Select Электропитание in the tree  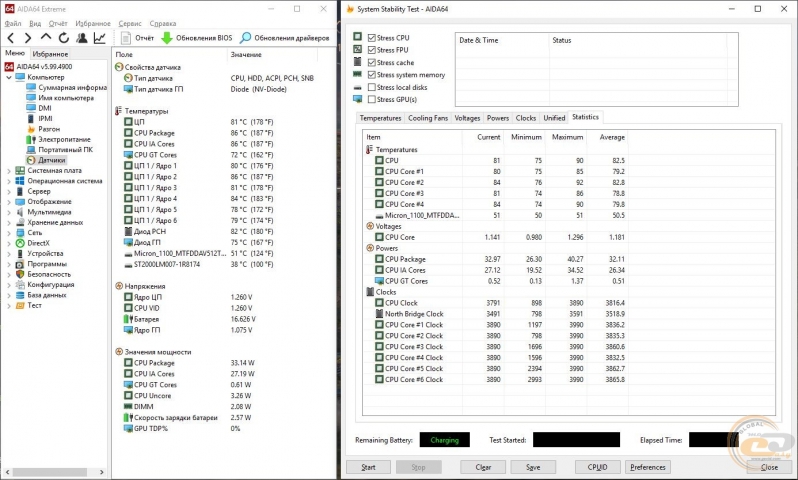[59, 139]
